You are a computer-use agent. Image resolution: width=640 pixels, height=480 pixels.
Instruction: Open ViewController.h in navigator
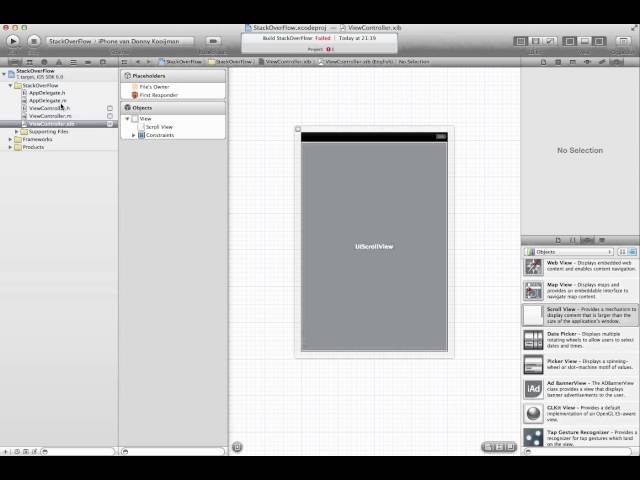(x=49, y=108)
